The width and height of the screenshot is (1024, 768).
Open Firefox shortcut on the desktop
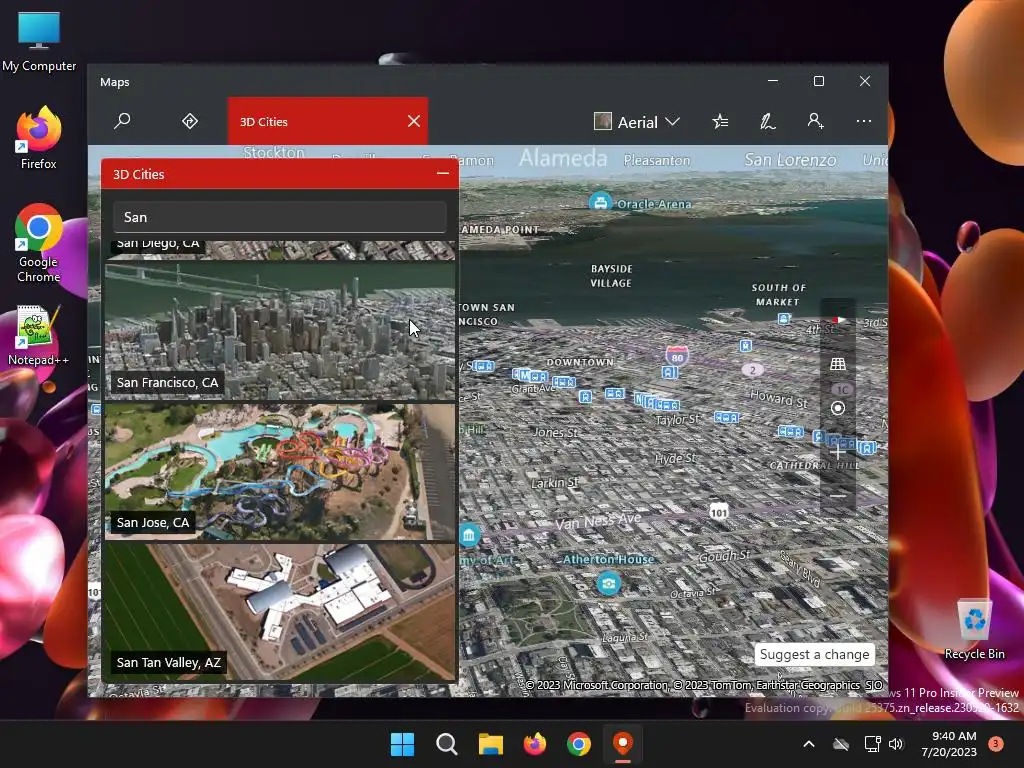(39, 138)
